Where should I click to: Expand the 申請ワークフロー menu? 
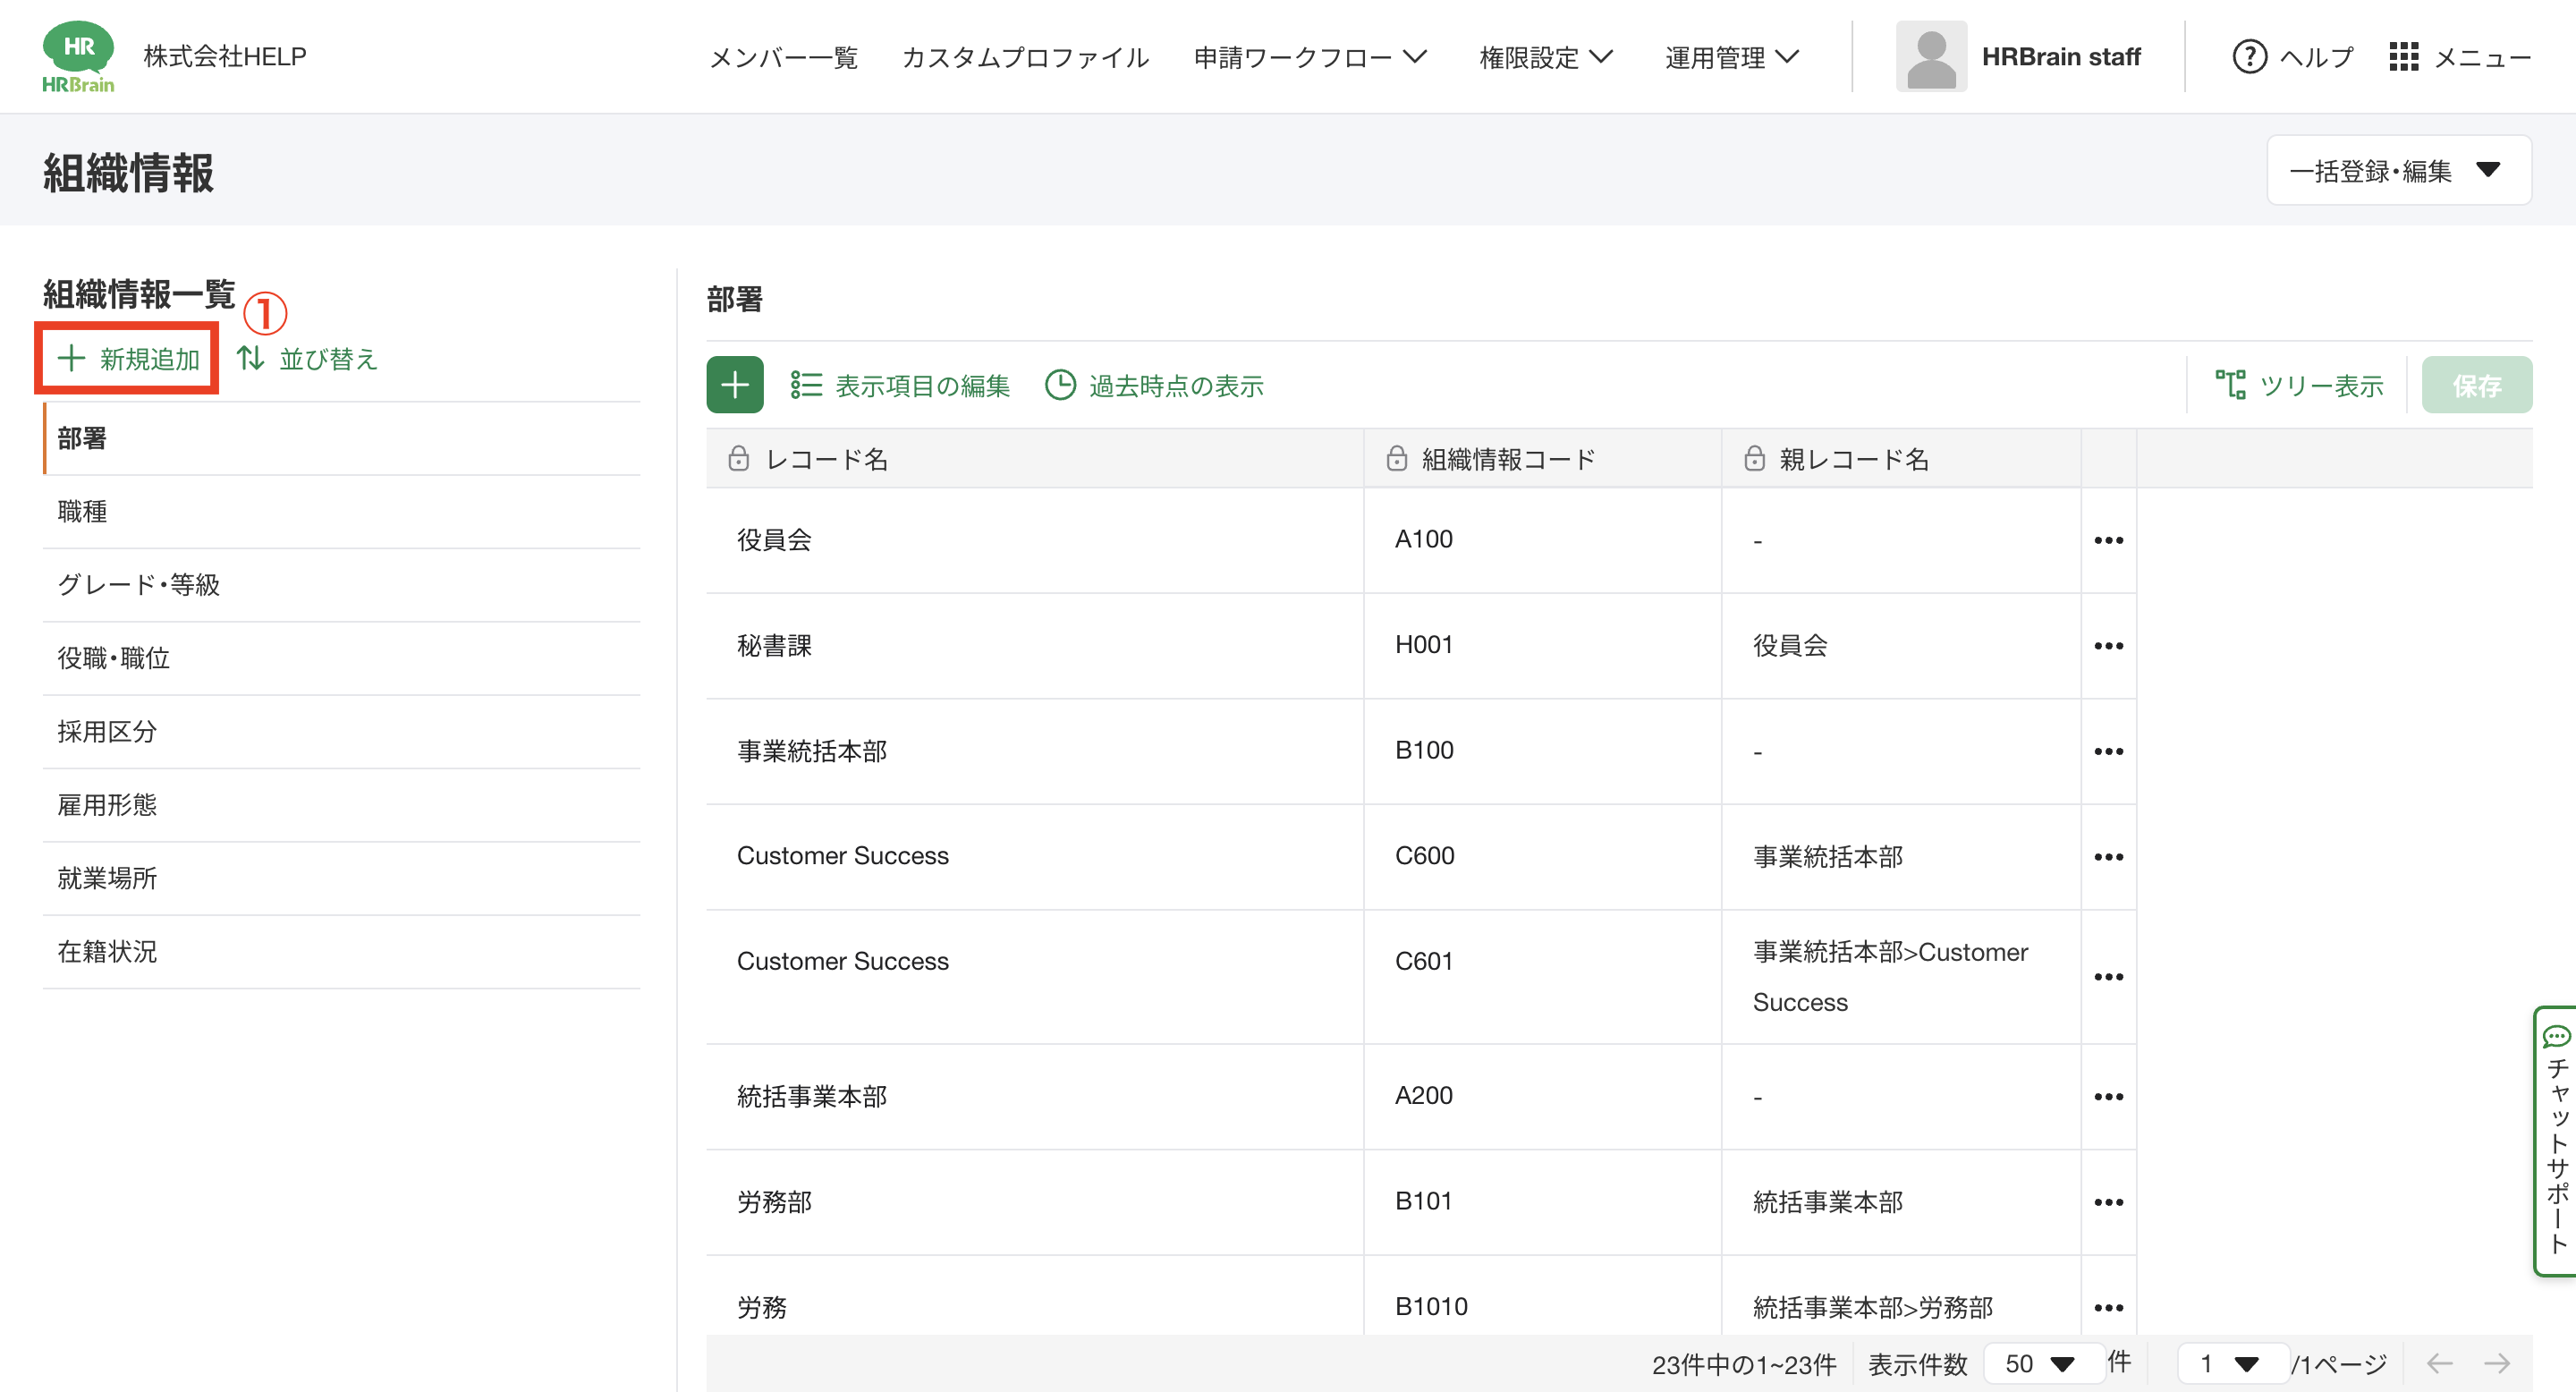tap(1311, 57)
